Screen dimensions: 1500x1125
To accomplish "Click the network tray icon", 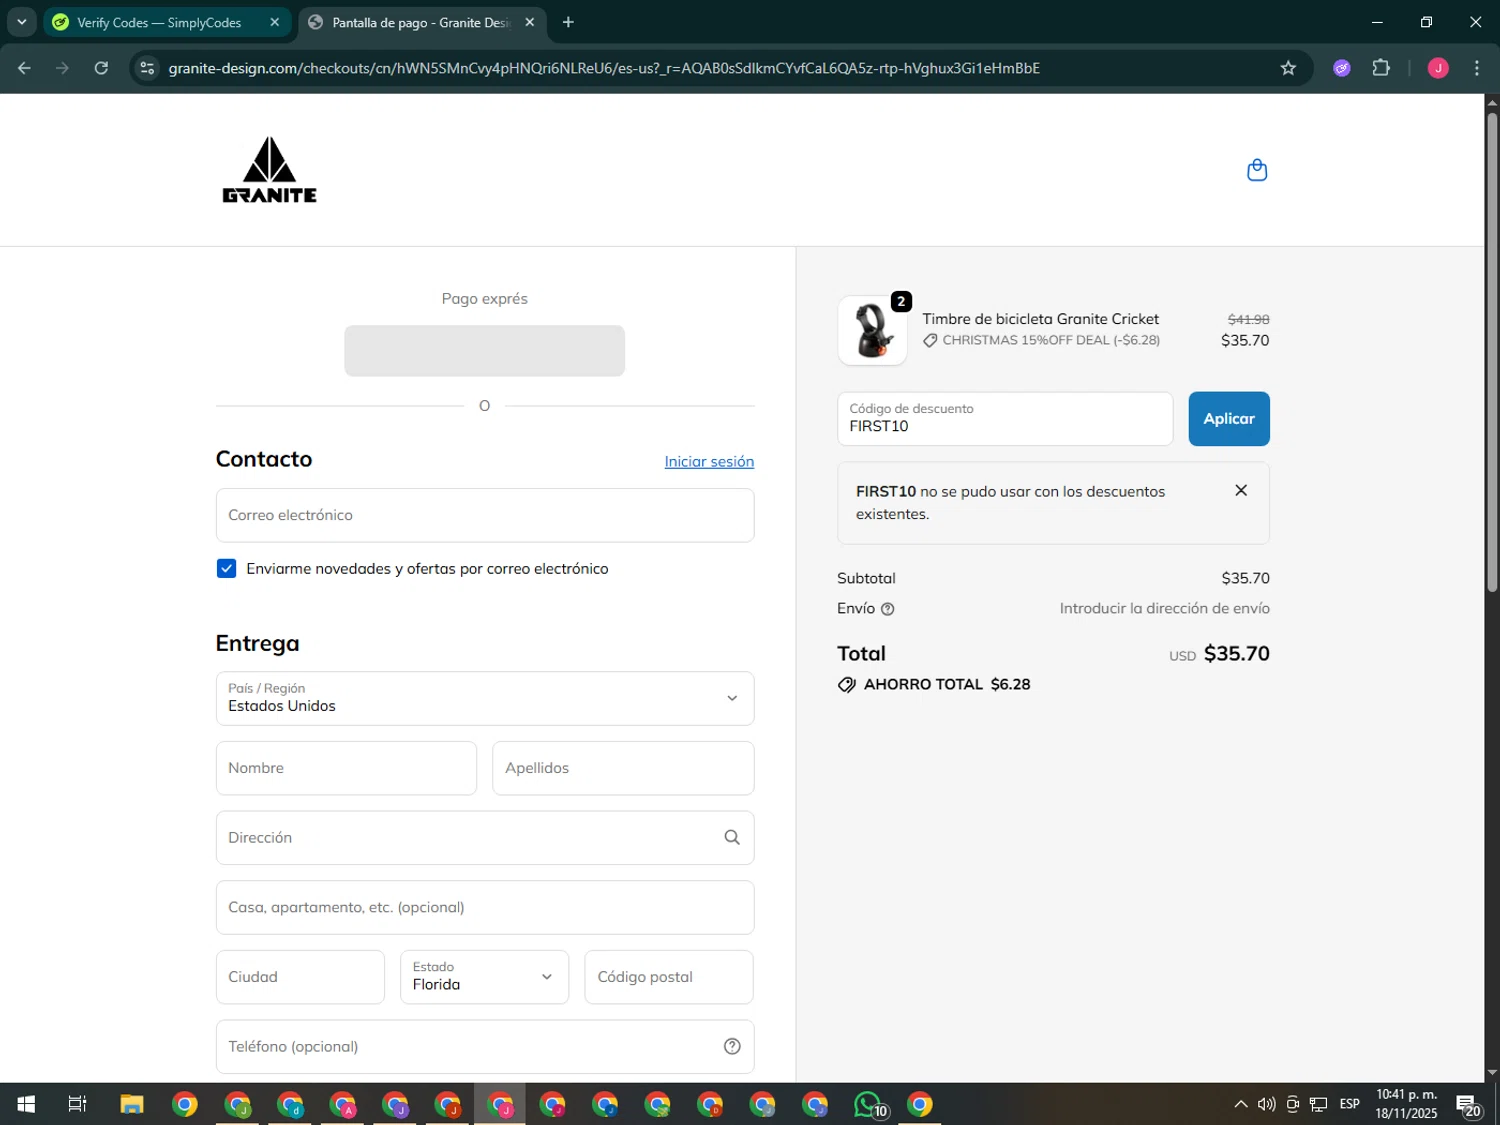I will pyautogui.click(x=1319, y=1104).
